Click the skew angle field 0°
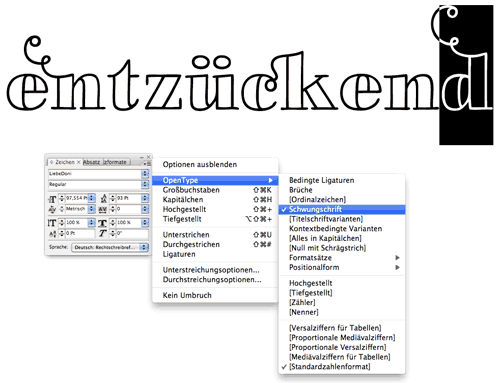The image size is (500, 383). (132, 233)
